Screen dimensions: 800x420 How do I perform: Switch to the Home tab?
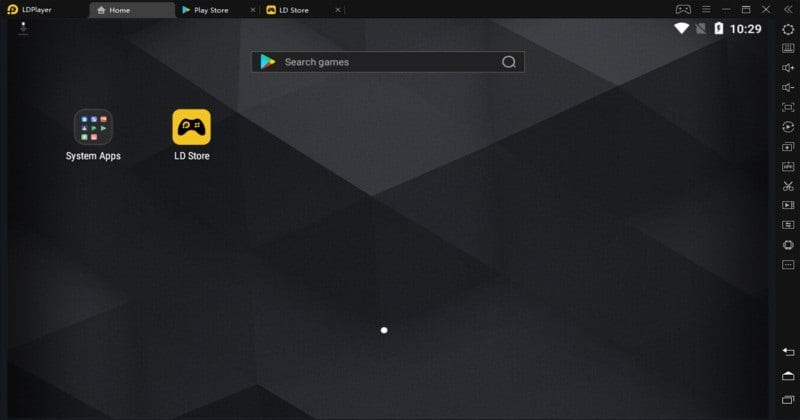132,10
